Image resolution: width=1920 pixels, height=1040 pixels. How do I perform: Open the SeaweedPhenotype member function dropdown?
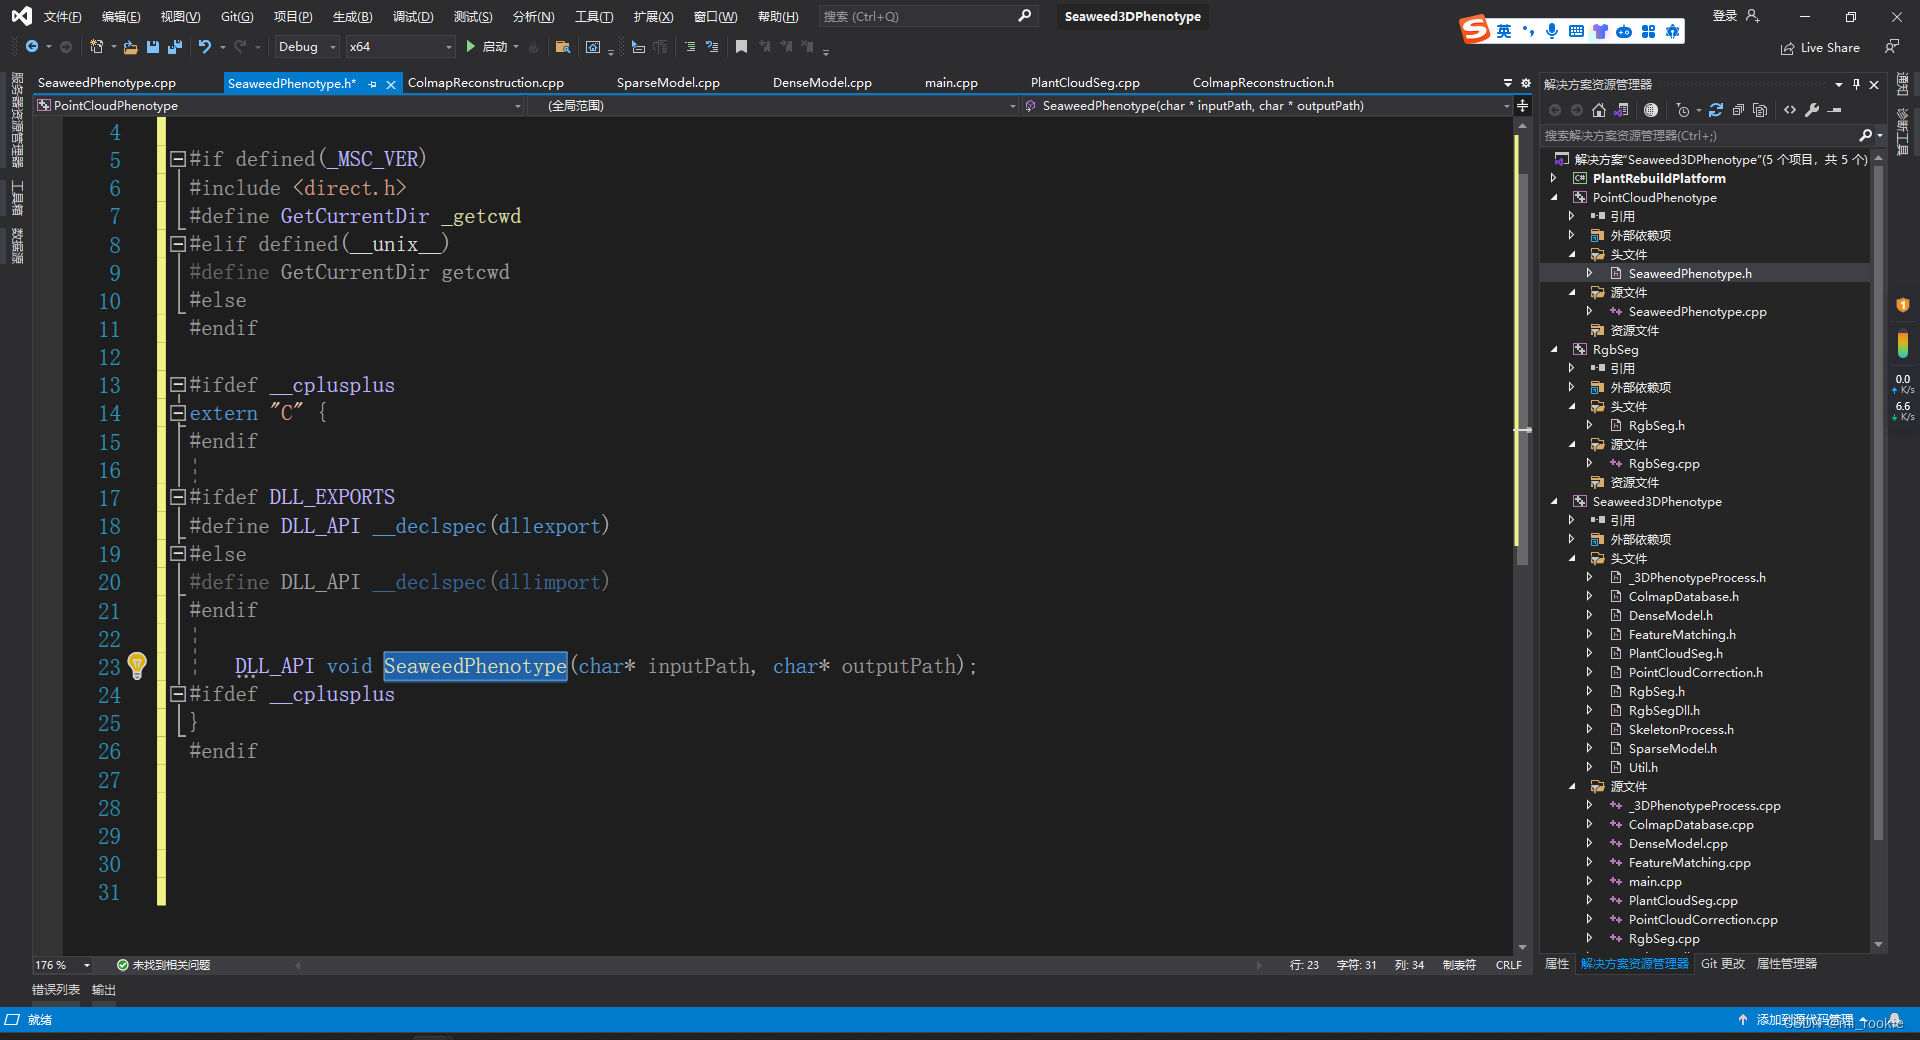pyautogui.click(x=1267, y=105)
